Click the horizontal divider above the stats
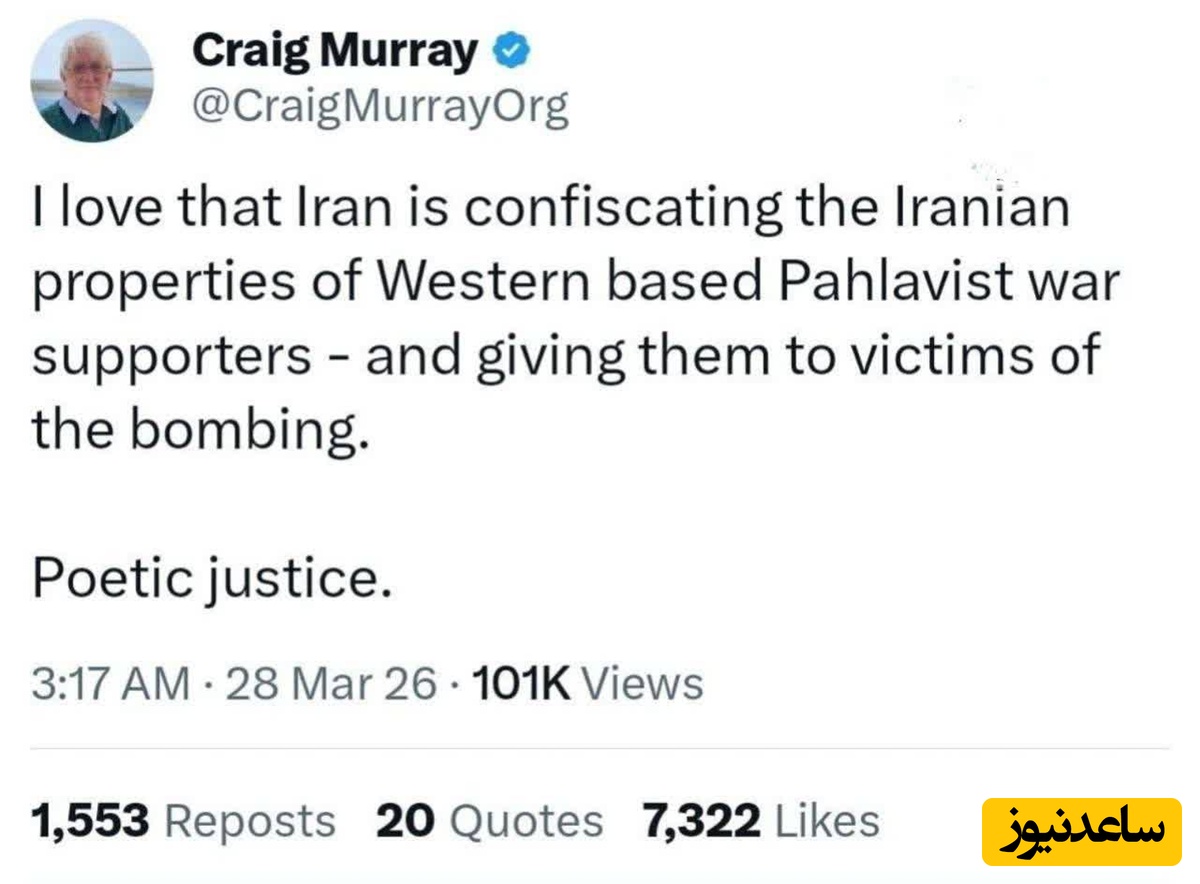The image size is (1200, 884). click(x=600, y=748)
